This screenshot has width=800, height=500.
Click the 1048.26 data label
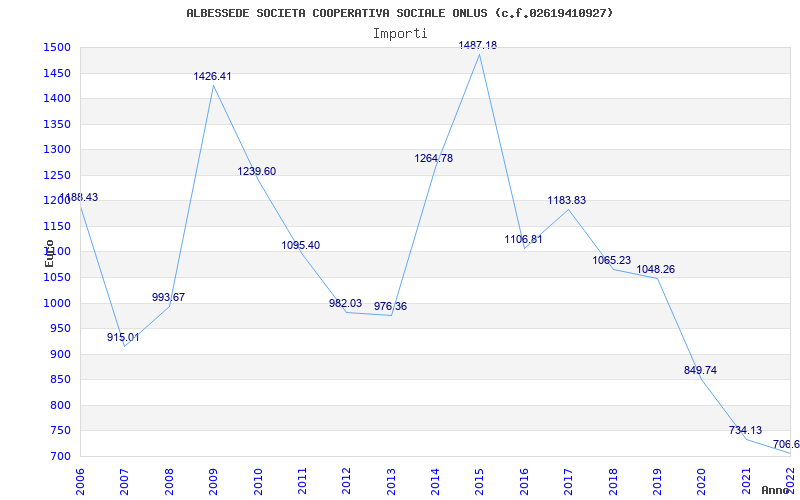656,269
